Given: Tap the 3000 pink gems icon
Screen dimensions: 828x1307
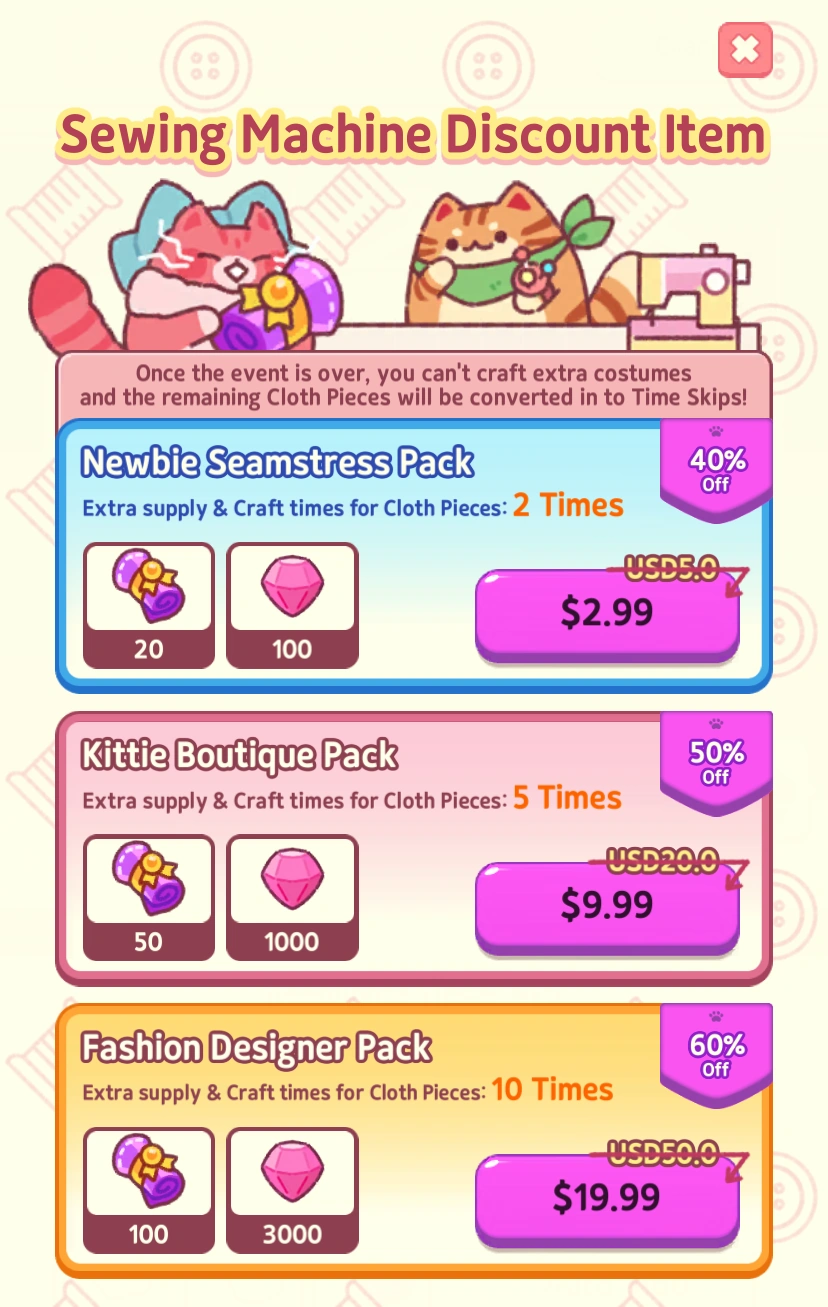Looking at the screenshot, I should 292,1190.
